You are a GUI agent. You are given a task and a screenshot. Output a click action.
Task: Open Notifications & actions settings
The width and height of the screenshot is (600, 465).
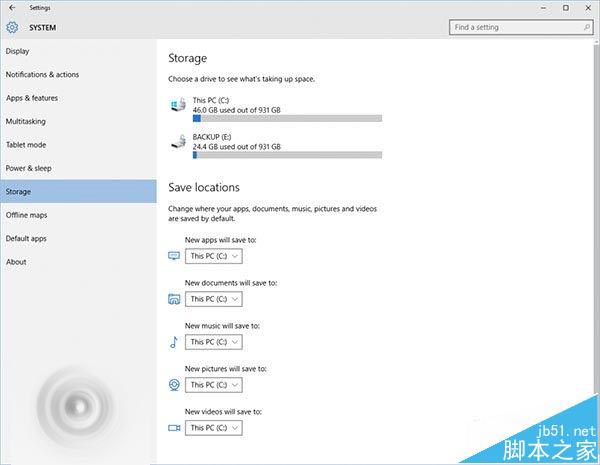[78, 75]
